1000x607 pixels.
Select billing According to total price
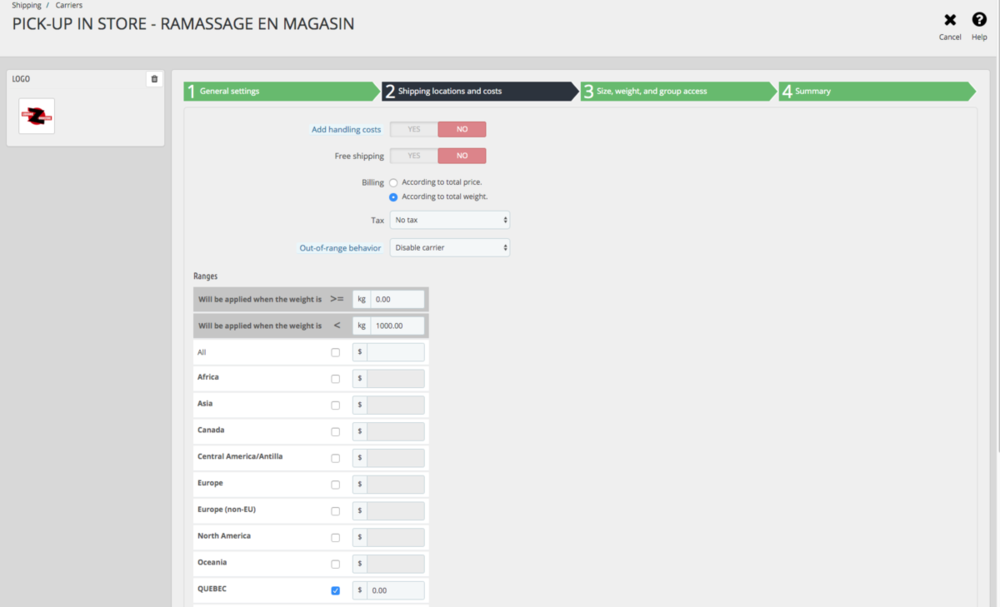pos(394,183)
